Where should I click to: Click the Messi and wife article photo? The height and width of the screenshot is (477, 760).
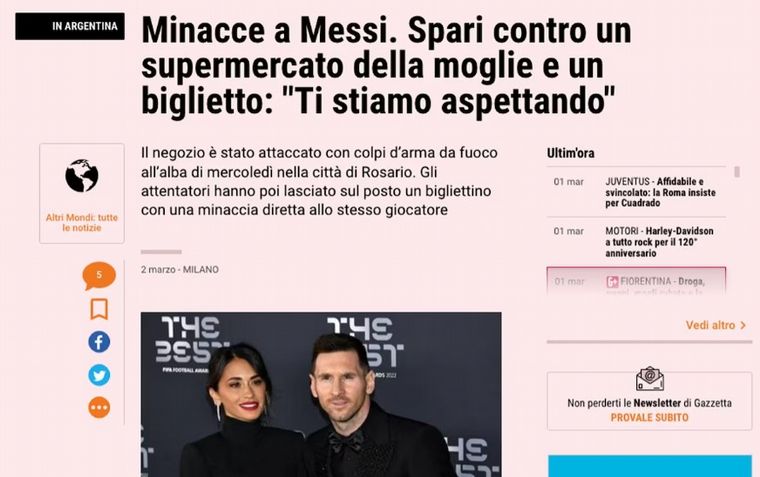(321, 395)
